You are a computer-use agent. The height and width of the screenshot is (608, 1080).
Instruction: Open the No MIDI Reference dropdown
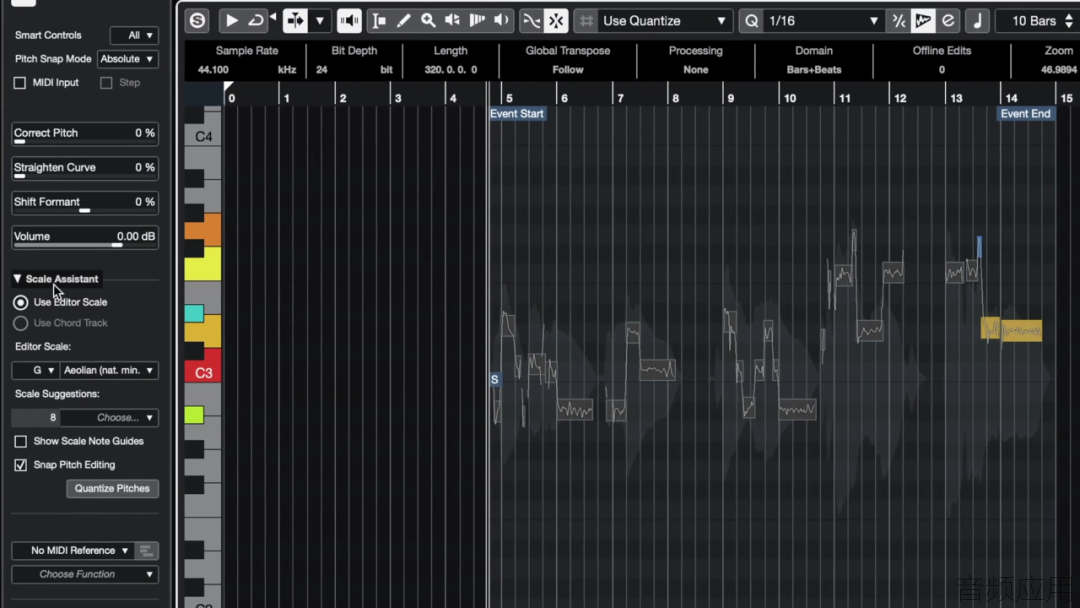click(72, 551)
